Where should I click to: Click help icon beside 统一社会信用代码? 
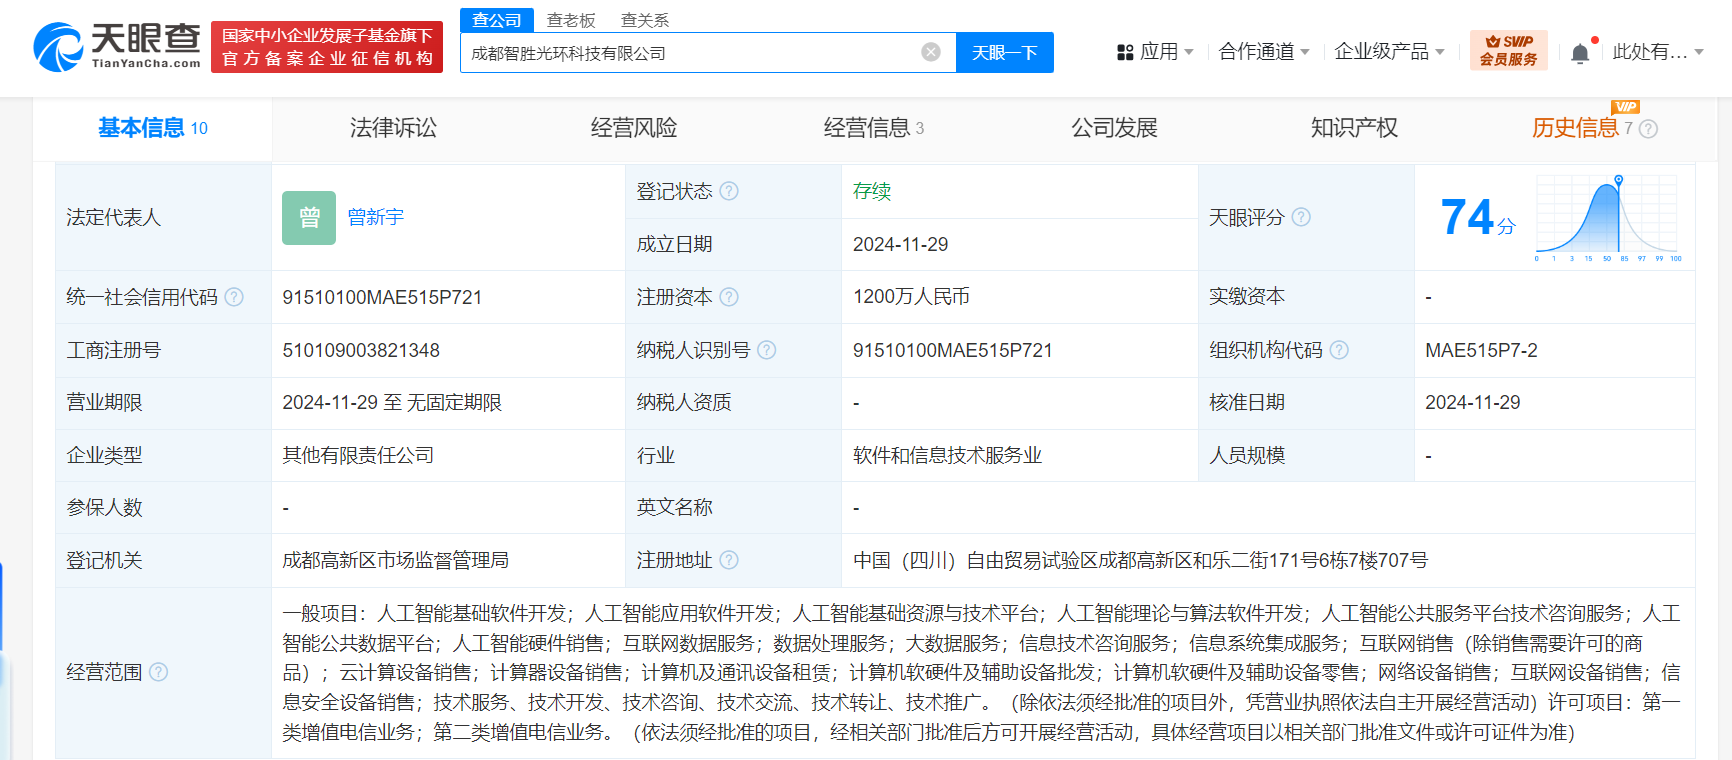(x=234, y=297)
